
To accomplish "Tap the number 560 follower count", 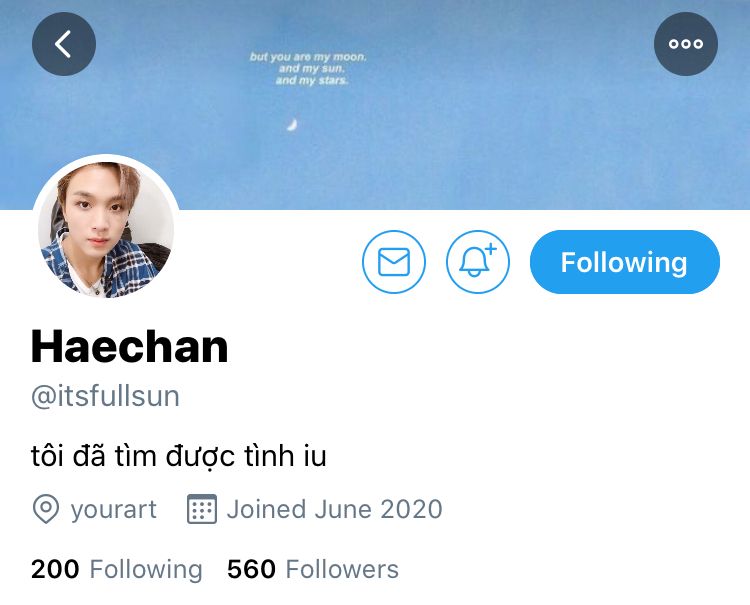I will coord(251,569).
